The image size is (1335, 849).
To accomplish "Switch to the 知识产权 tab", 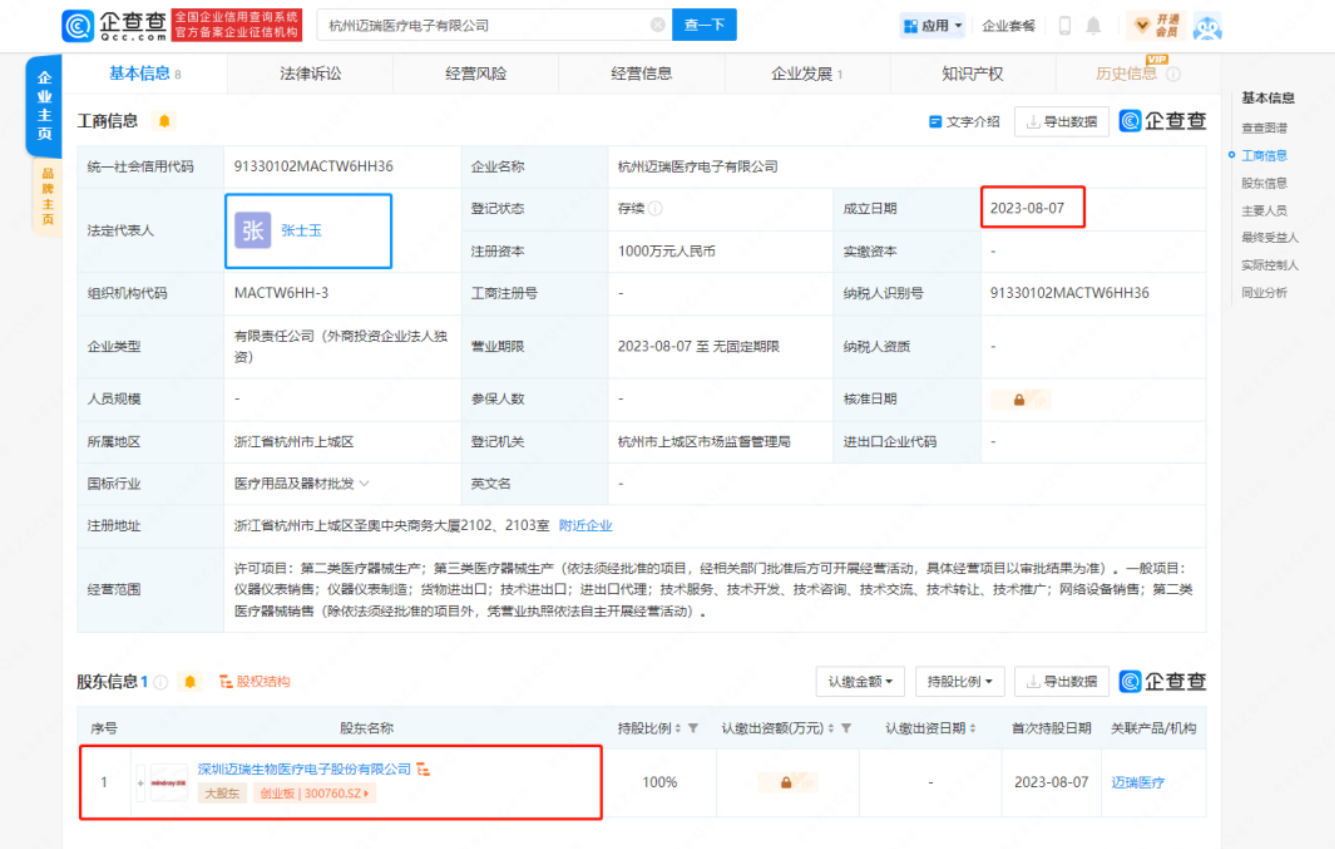I will coord(972,74).
